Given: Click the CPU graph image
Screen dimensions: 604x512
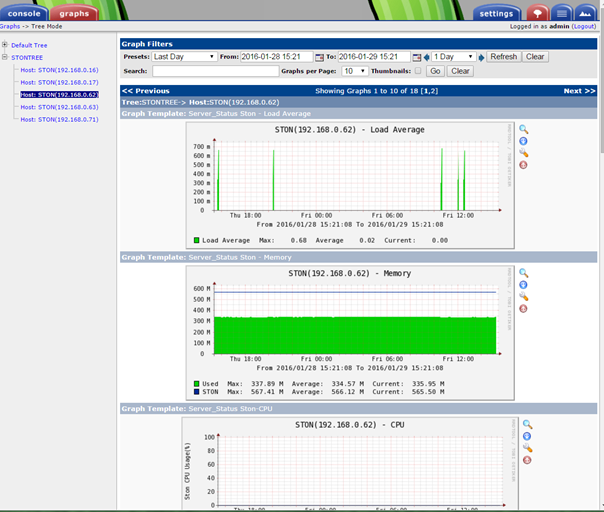Looking at the screenshot, I should coord(349,464).
